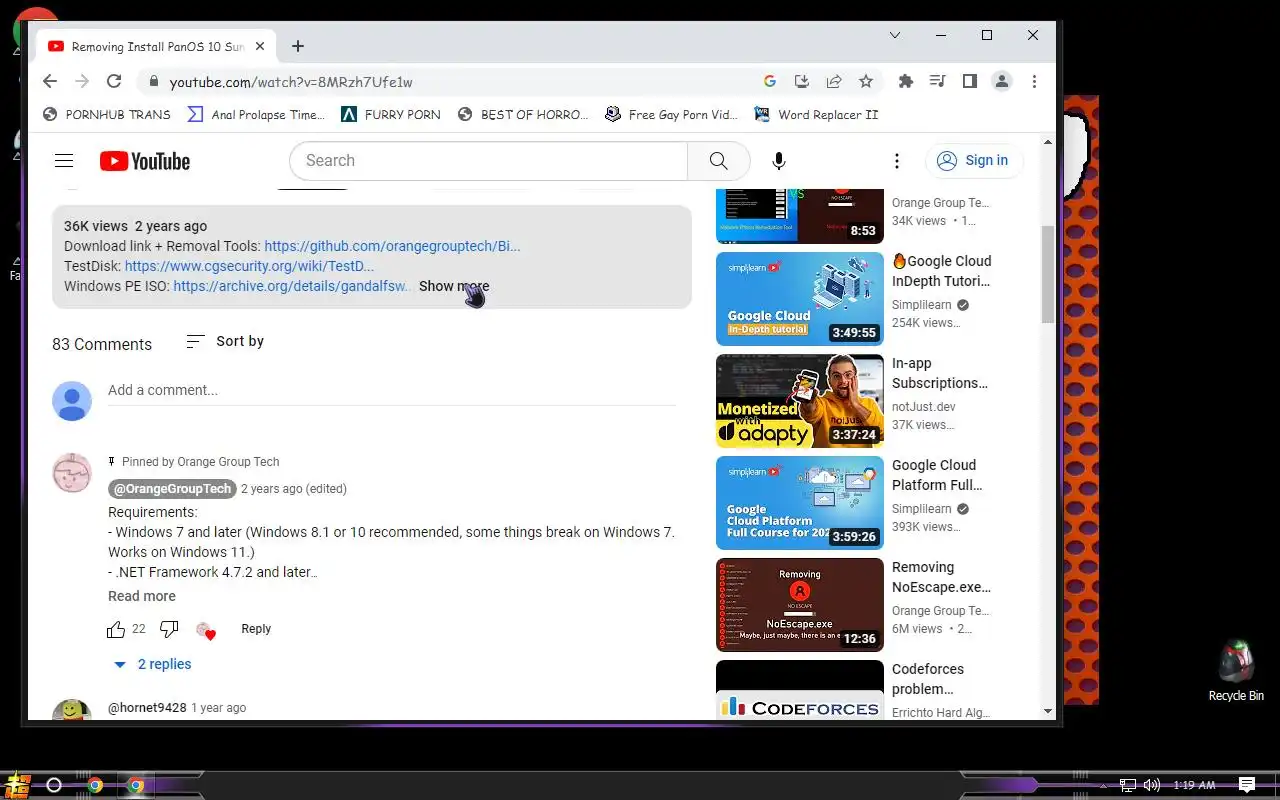The height and width of the screenshot is (800, 1280).
Task: Open the notJust.dev channel name
Action: (x=924, y=407)
